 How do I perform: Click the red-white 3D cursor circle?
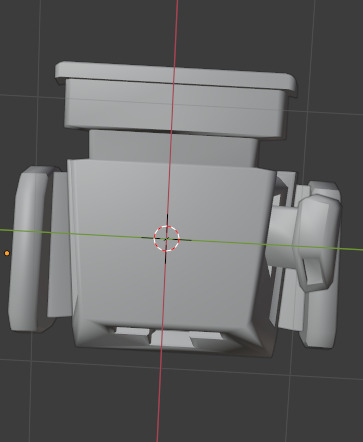pos(167,238)
